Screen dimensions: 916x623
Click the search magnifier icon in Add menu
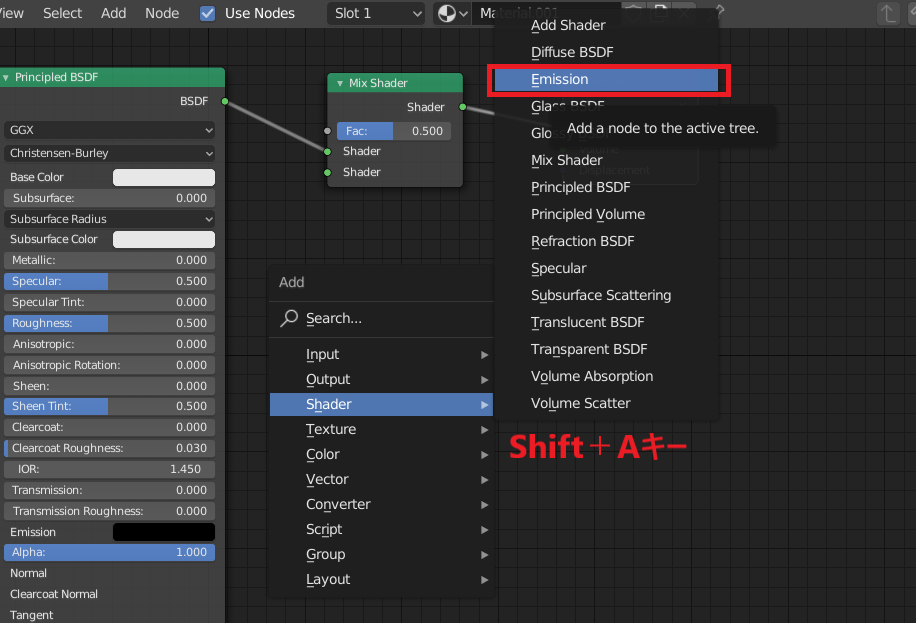[x=289, y=318]
